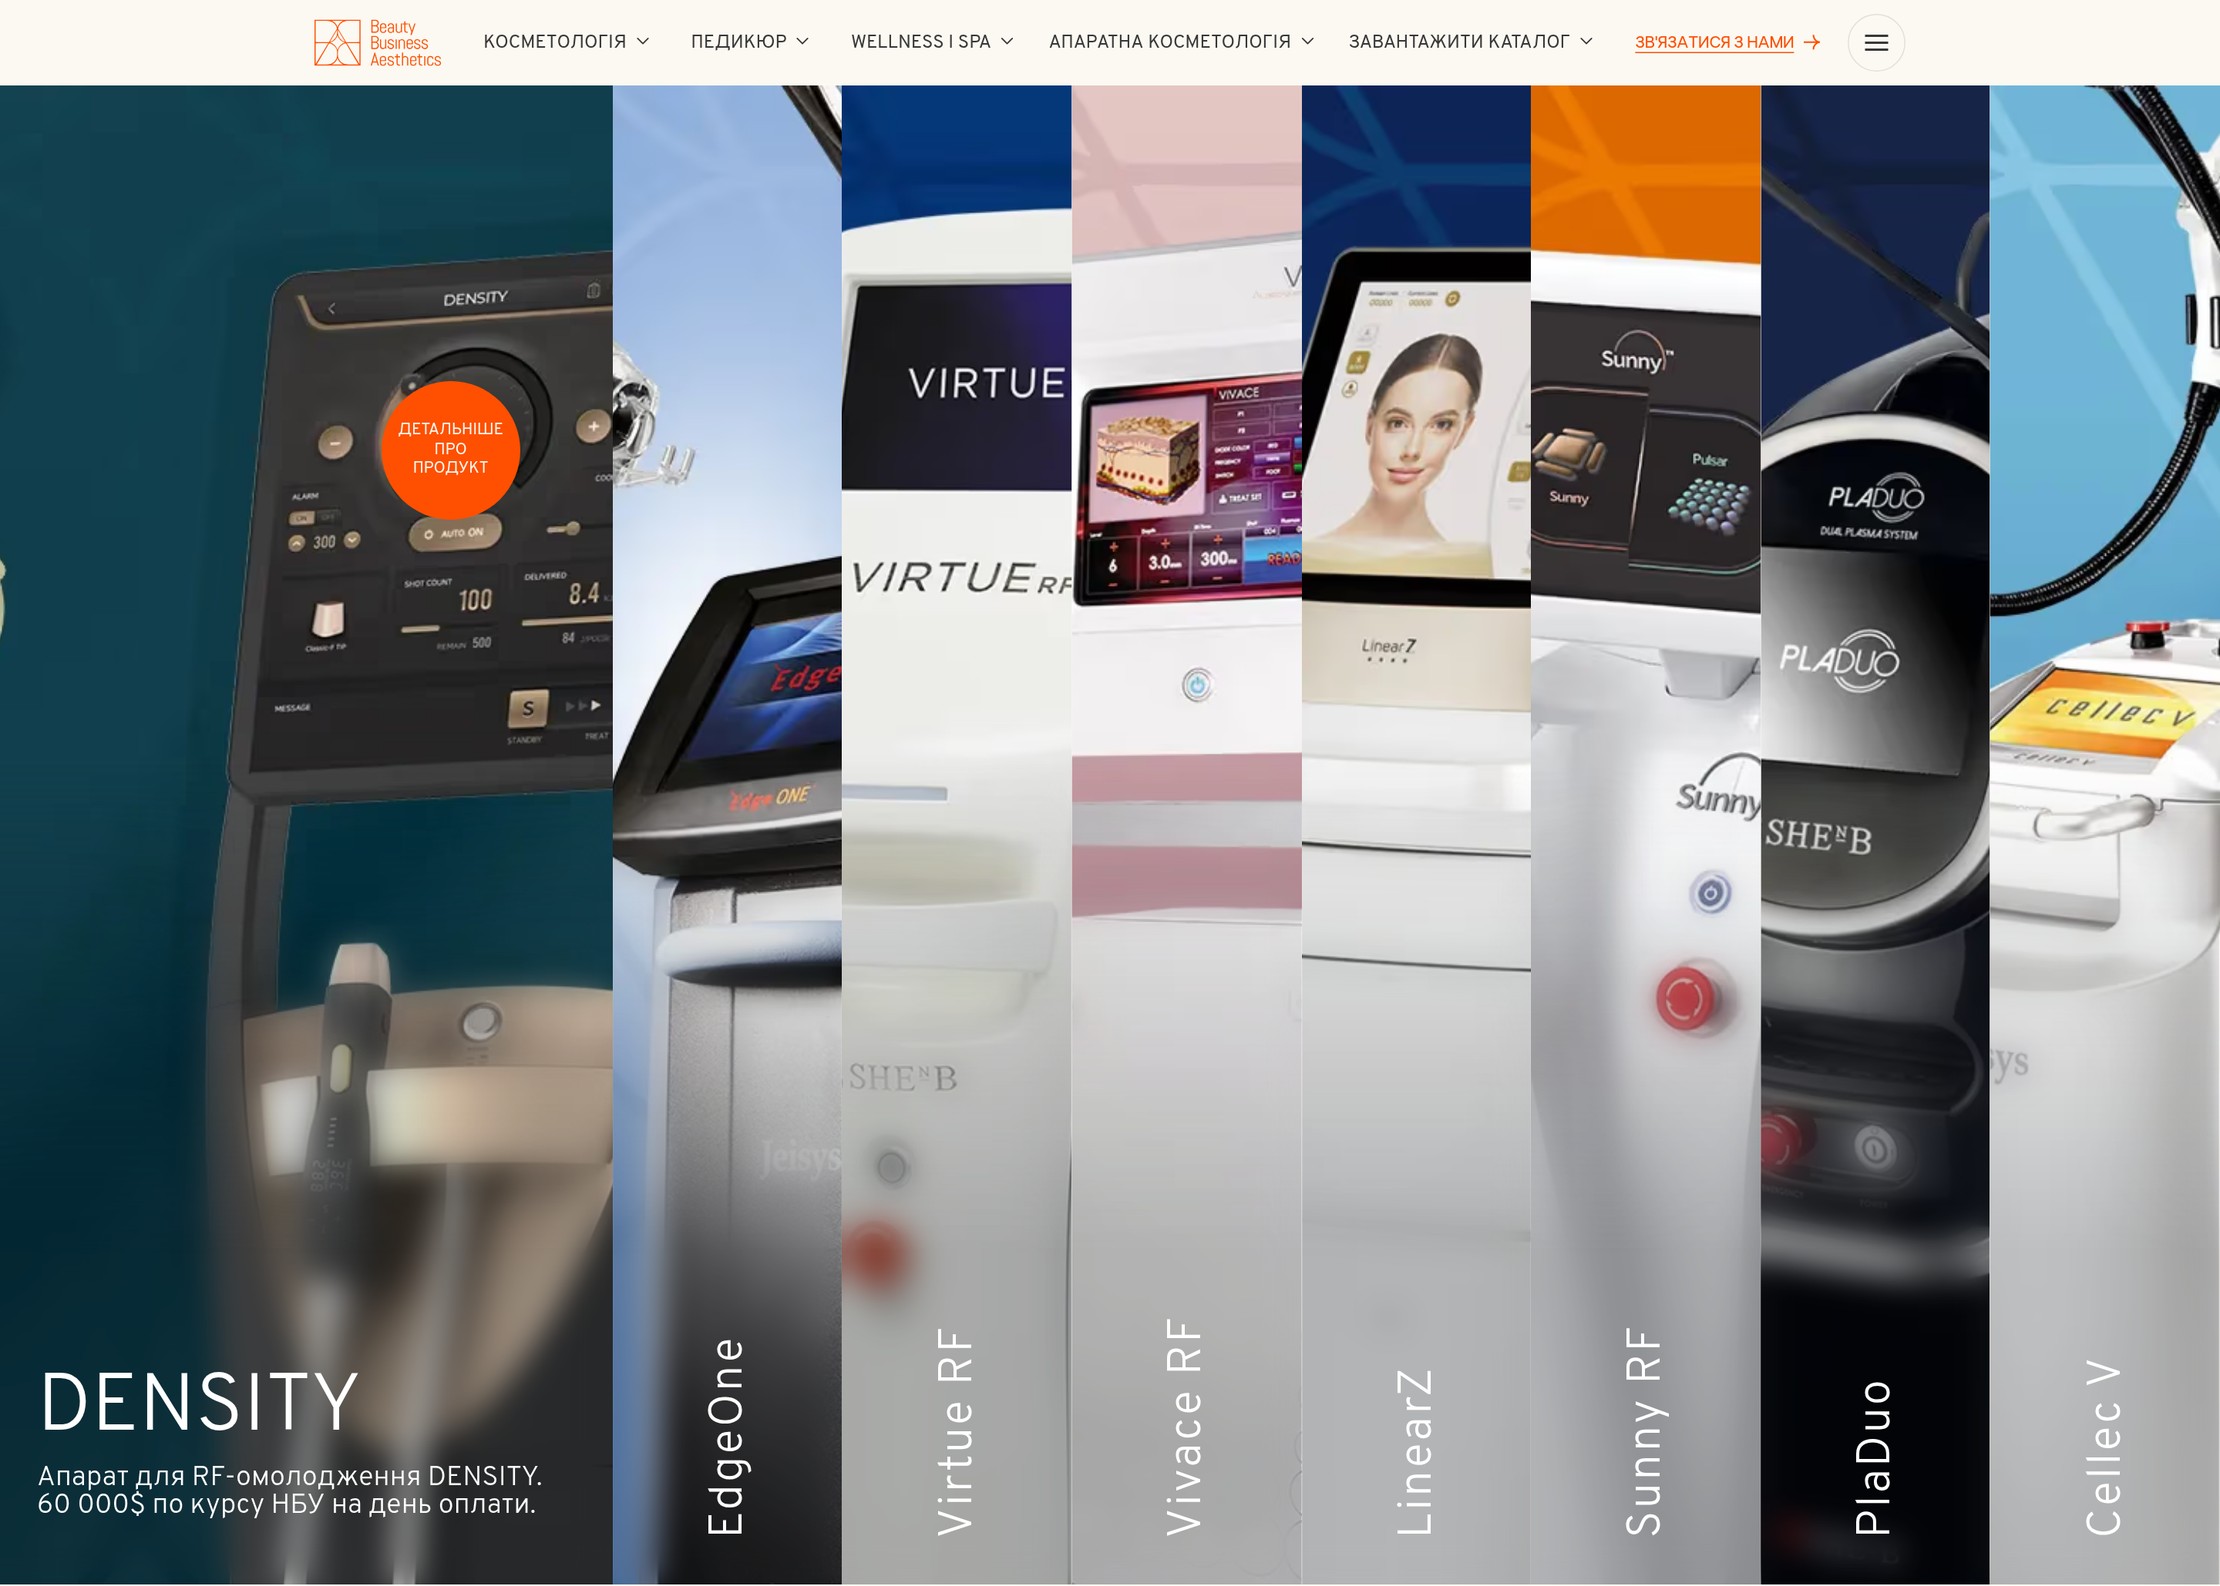2220x1586 pixels.
Task: Expand the АПАРАТНА КОСМЕТОЛОГІЯ dropdown chevron
Action: (x=1307, y=42)
